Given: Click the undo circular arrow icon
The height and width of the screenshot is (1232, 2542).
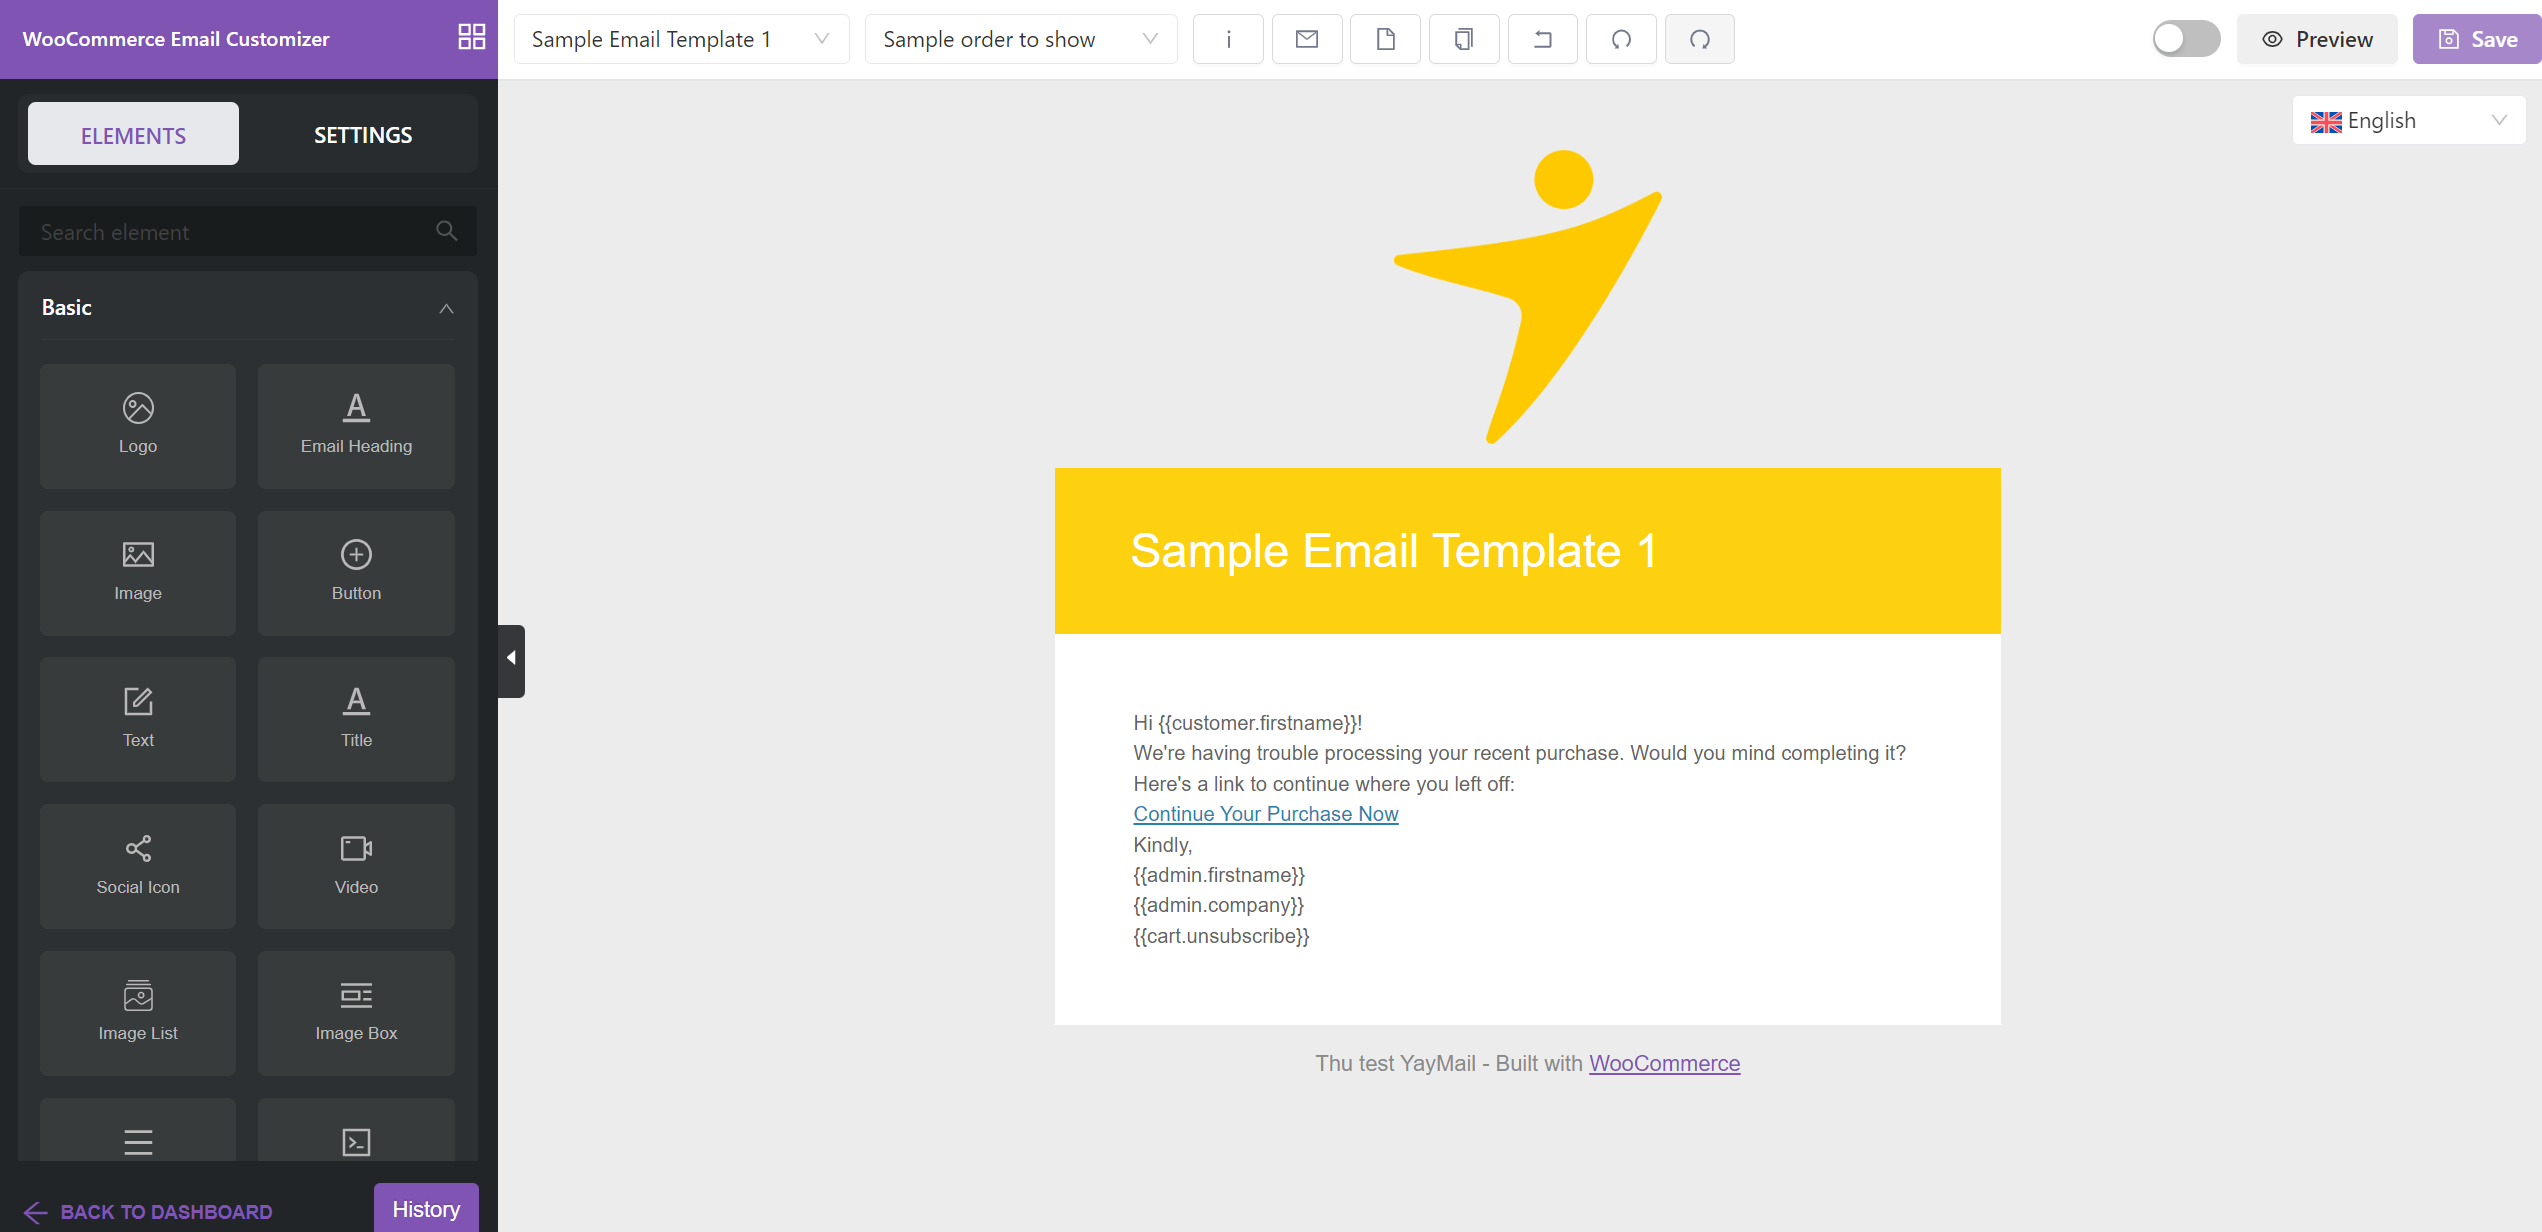Looking at the screenshot, I should [1621, 39].
